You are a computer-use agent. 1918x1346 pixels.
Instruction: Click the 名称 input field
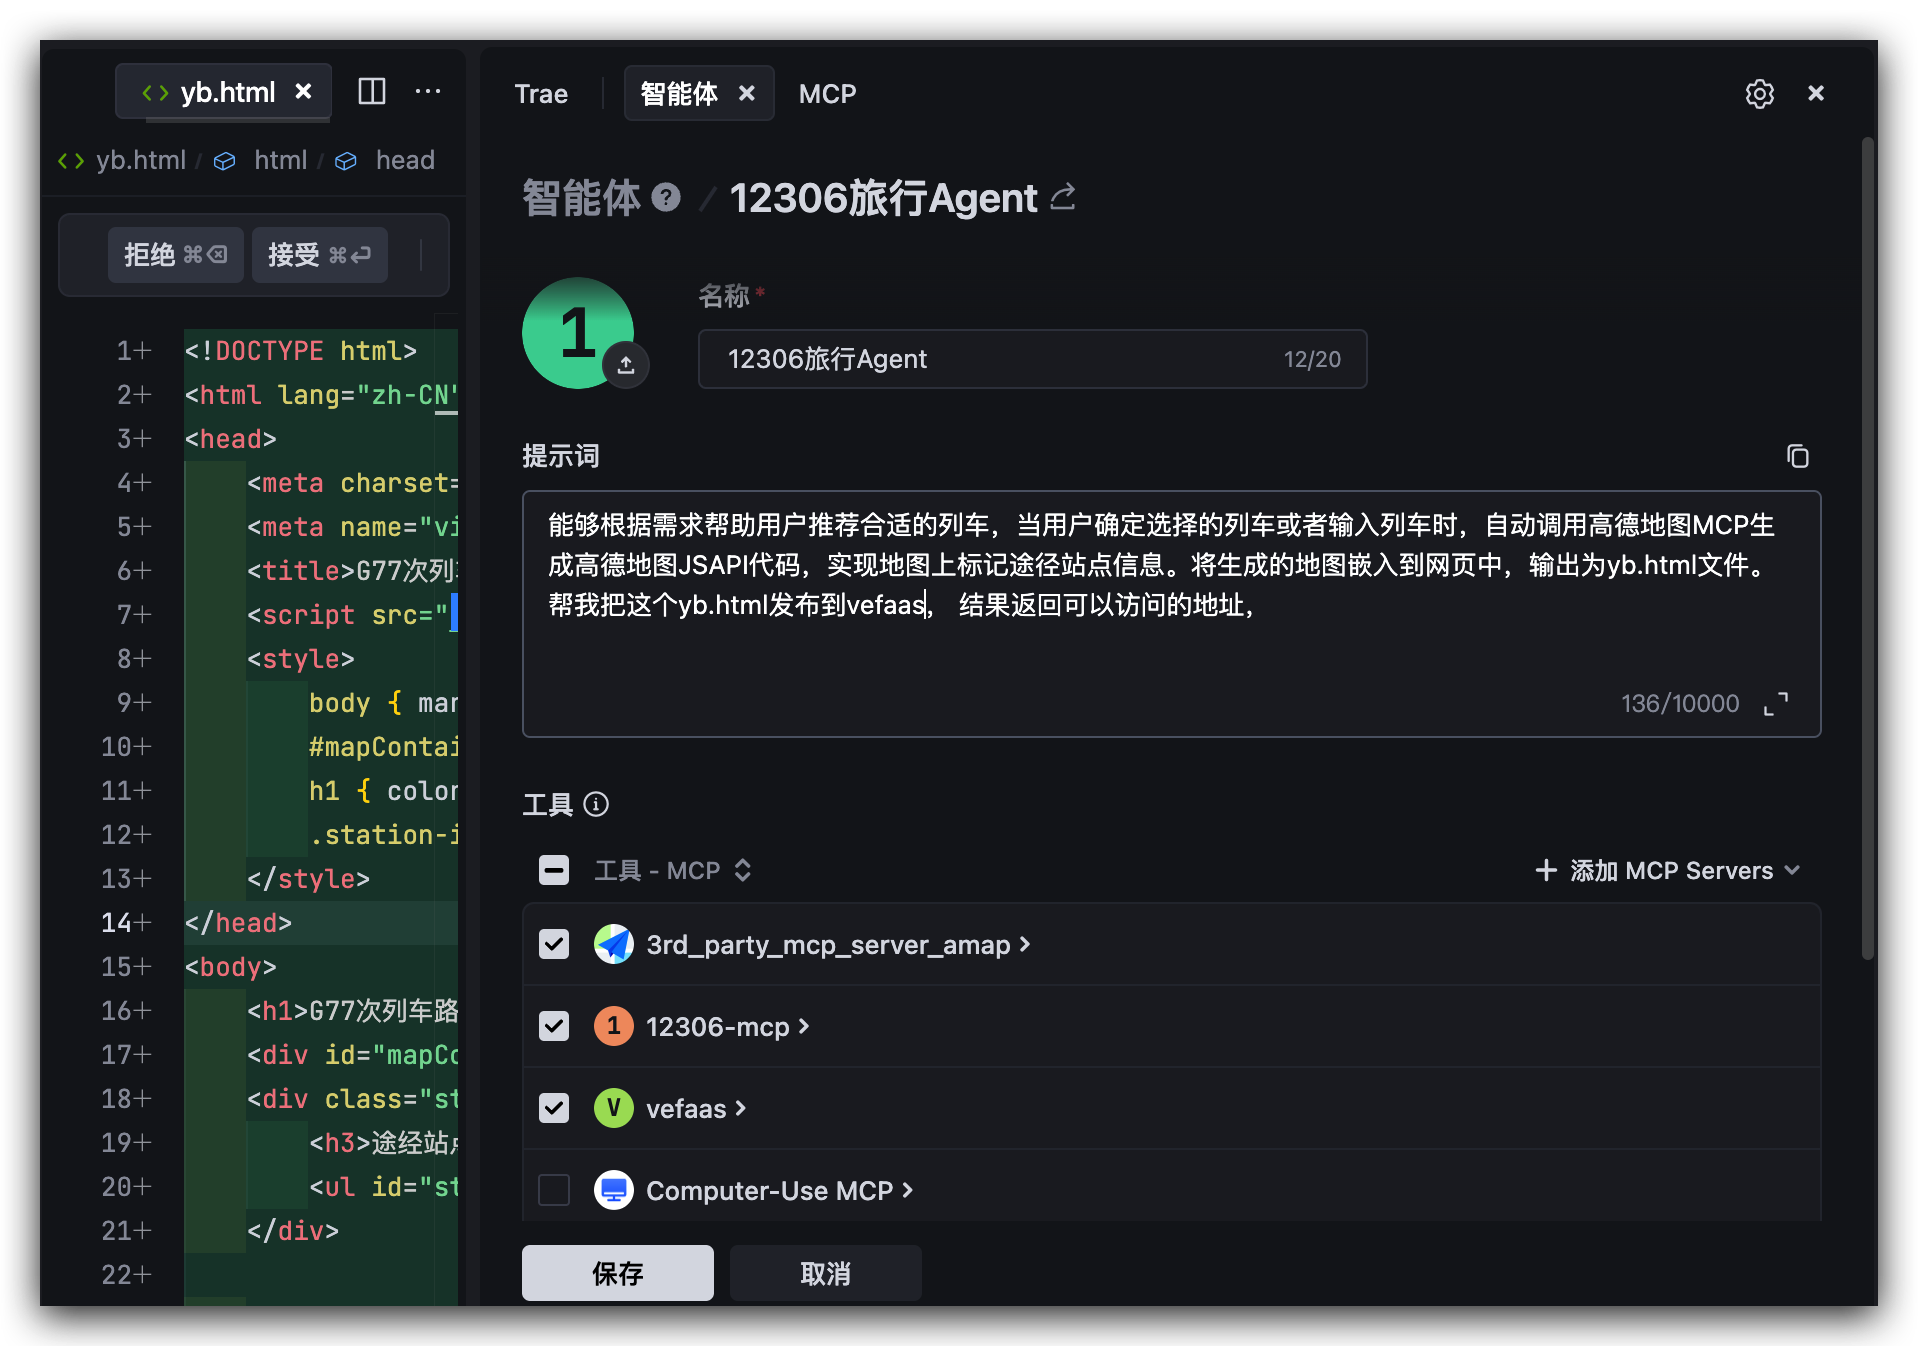[1032, 359]
